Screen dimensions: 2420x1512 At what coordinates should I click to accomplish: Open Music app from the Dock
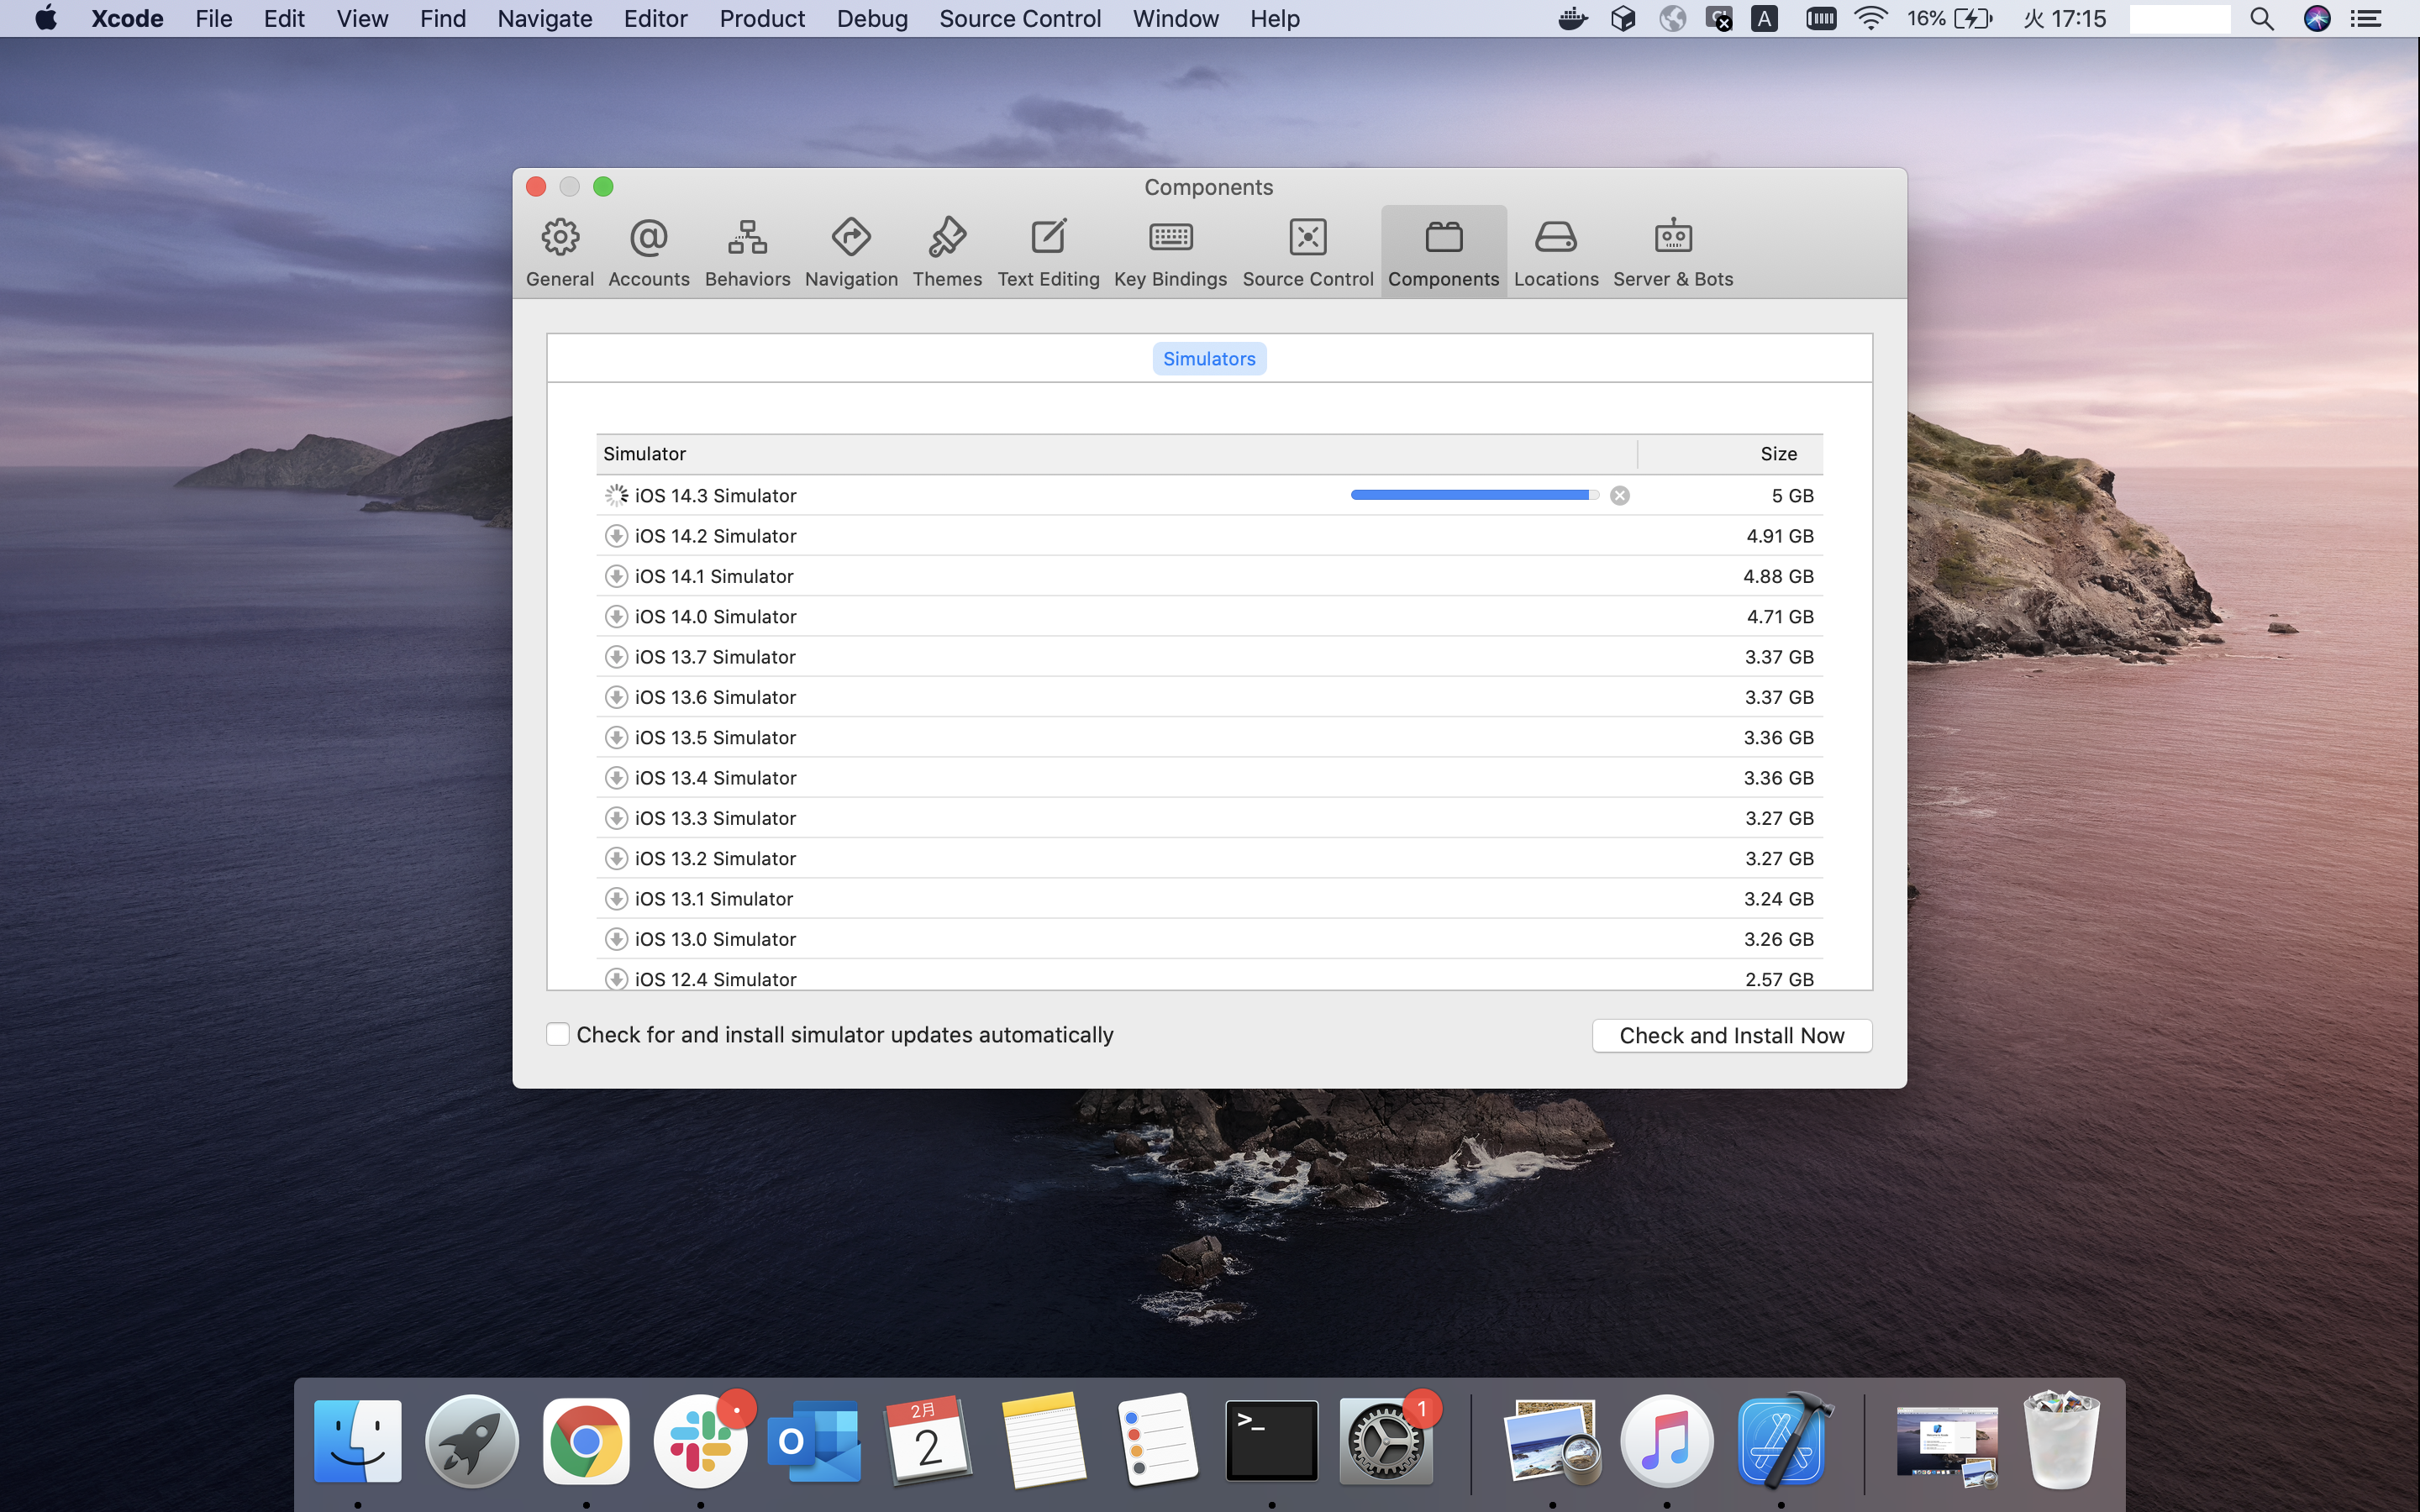(1667, 1440)
